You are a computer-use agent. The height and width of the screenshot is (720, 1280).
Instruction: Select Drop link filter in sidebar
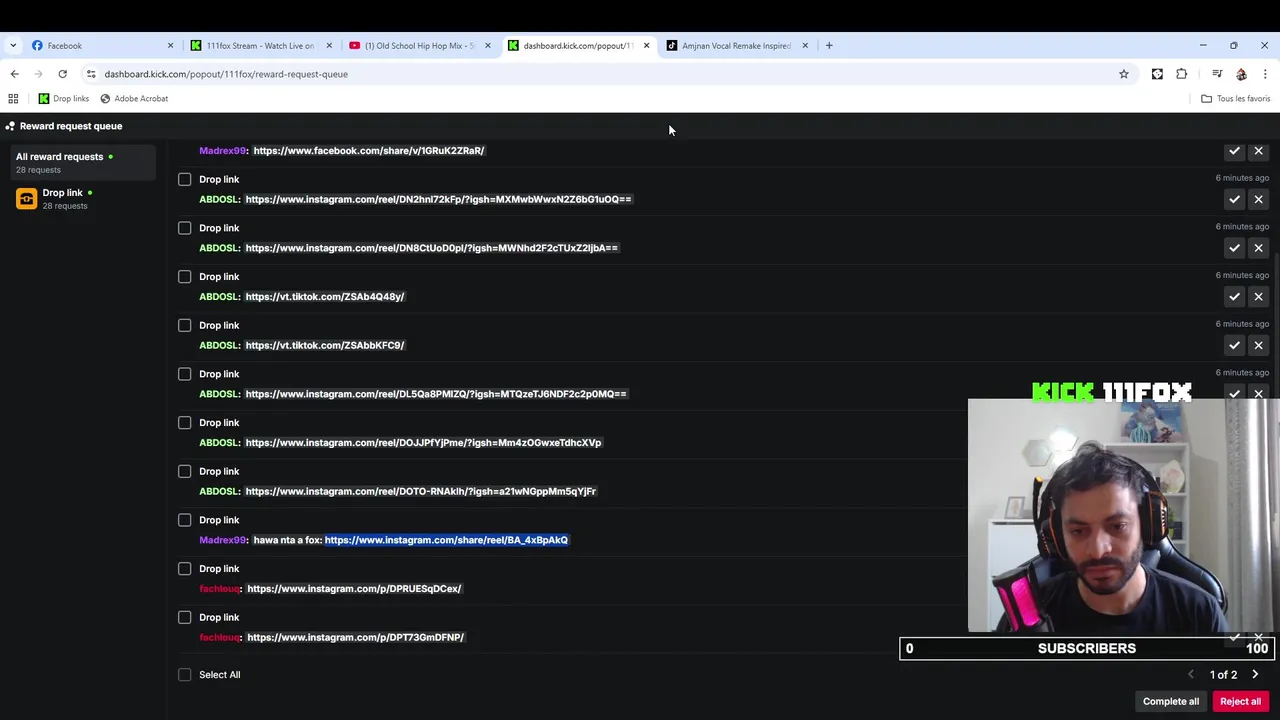(x=83, y=198)
